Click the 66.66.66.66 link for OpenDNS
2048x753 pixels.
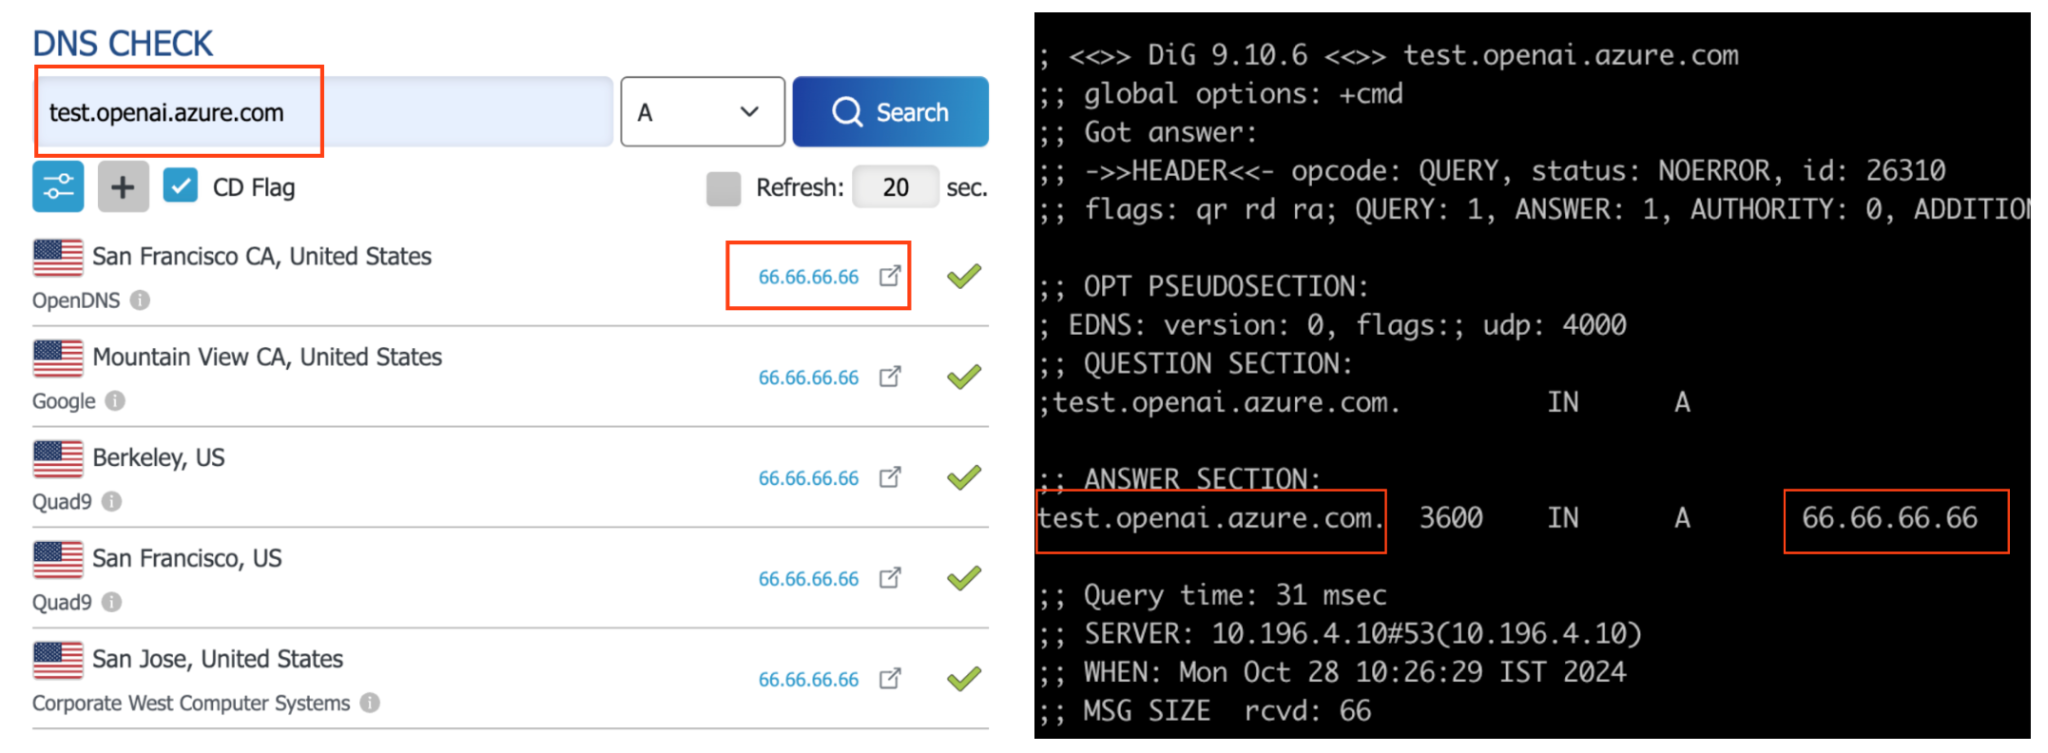coord(808,277)
